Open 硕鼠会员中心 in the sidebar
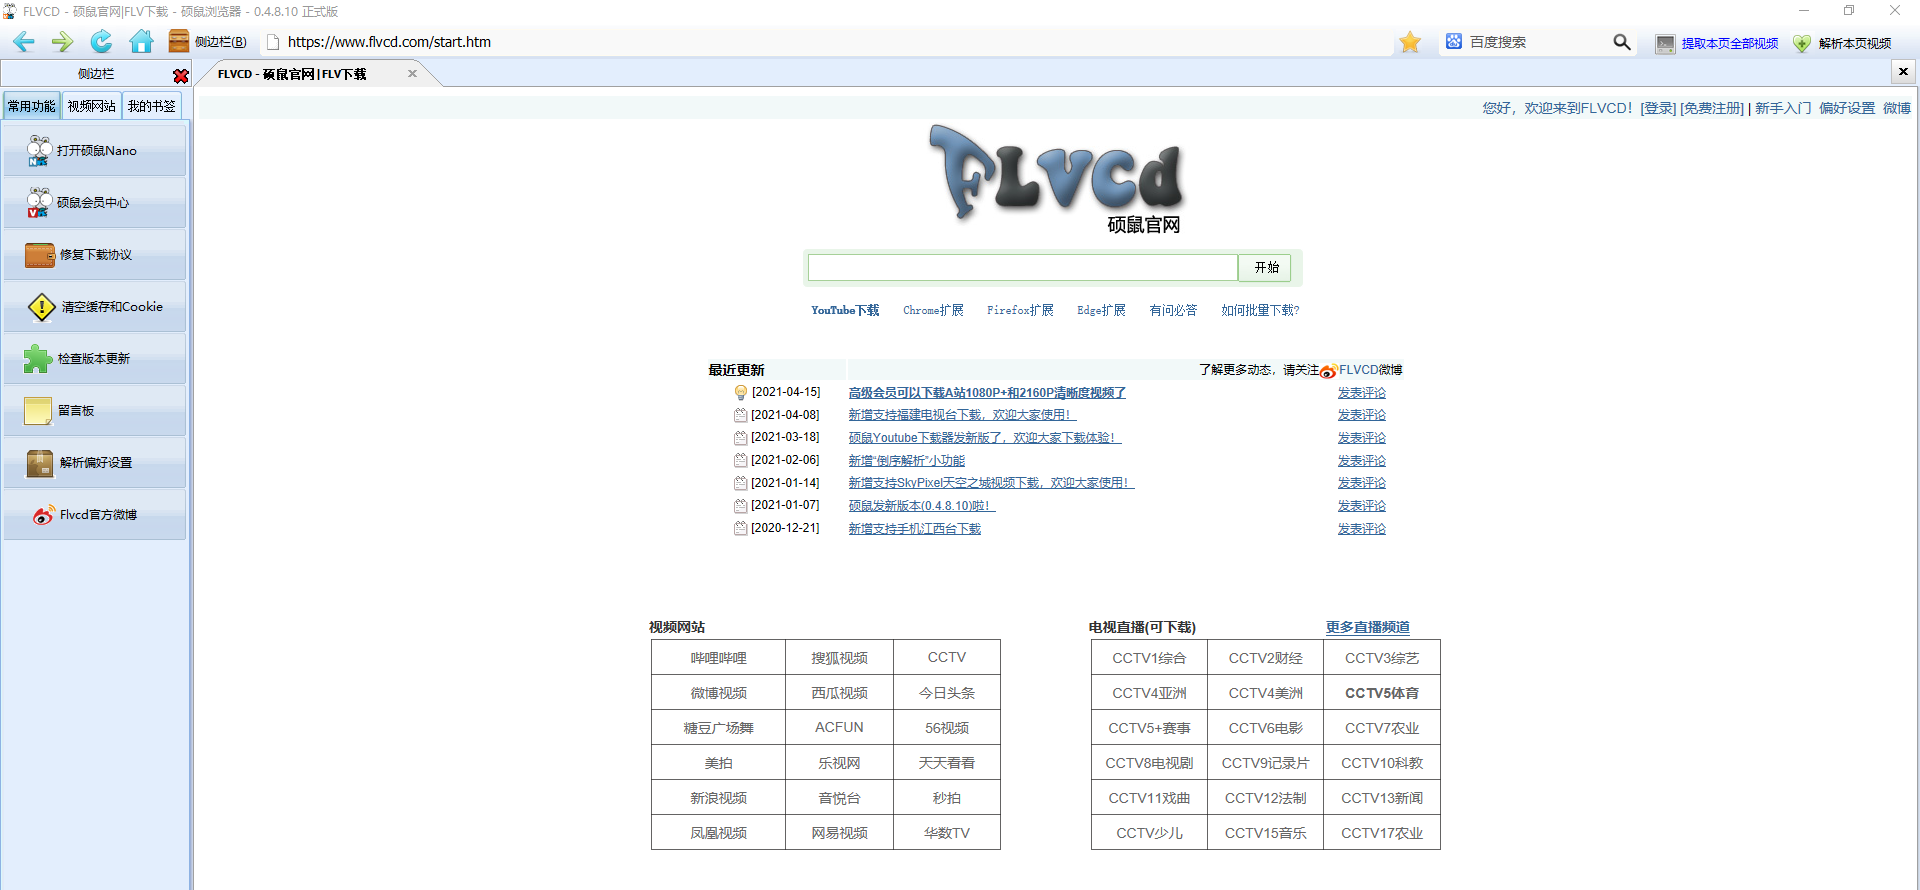1920x890 pixels. 95,203
